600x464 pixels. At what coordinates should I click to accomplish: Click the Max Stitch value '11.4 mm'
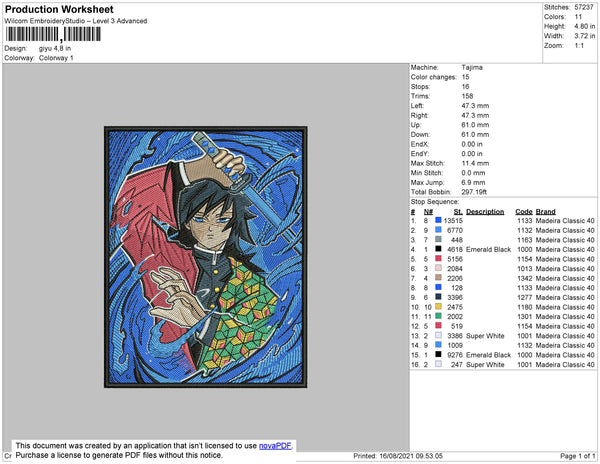(x=475, y=163)
